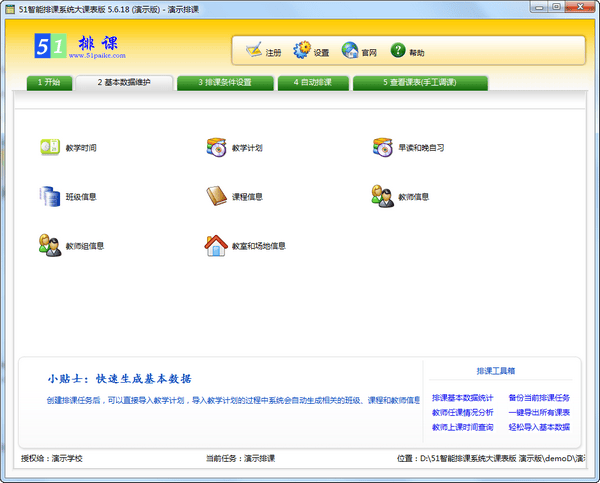The width and height of the screenshot is (600, 483).
Task: Open 教室和场地信息 house icon
Action: (216, 245)
